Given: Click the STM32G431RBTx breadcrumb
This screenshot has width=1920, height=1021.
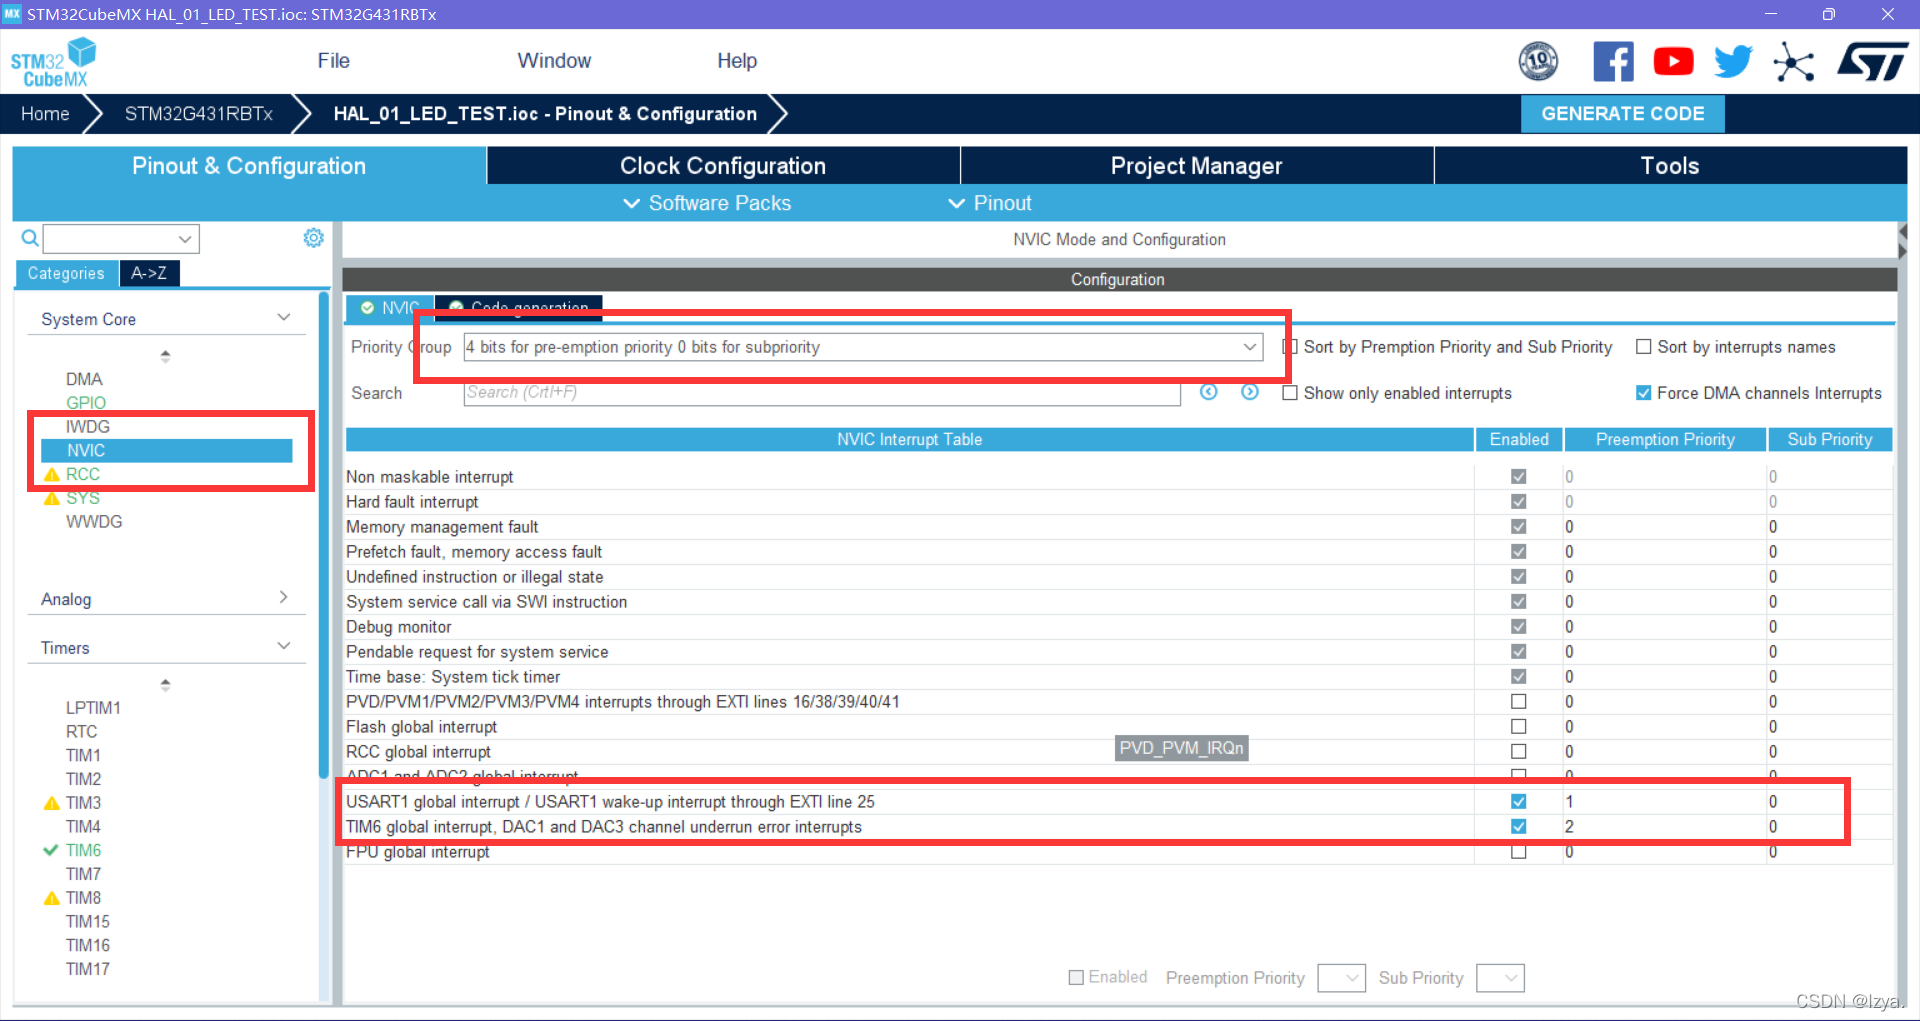Looking at the screenshot, I should [x=198, y=114].
